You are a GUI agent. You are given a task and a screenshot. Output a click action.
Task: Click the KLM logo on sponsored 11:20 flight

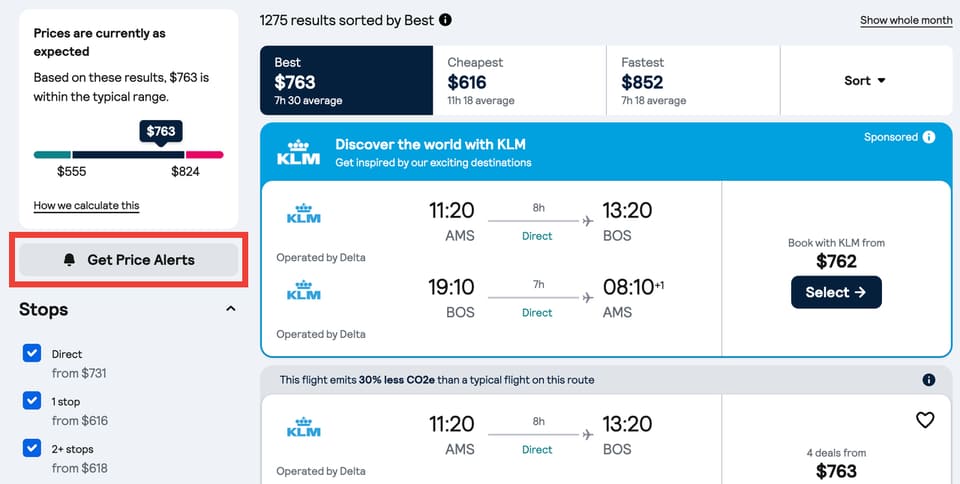[304, 214]
